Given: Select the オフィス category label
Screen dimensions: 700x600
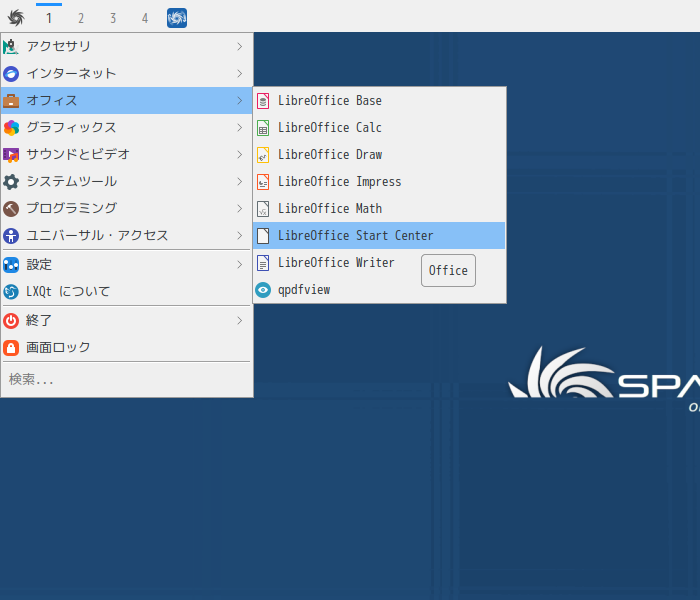Looking at the screenshot, I should pyautogui.click(x=52, y=100).
